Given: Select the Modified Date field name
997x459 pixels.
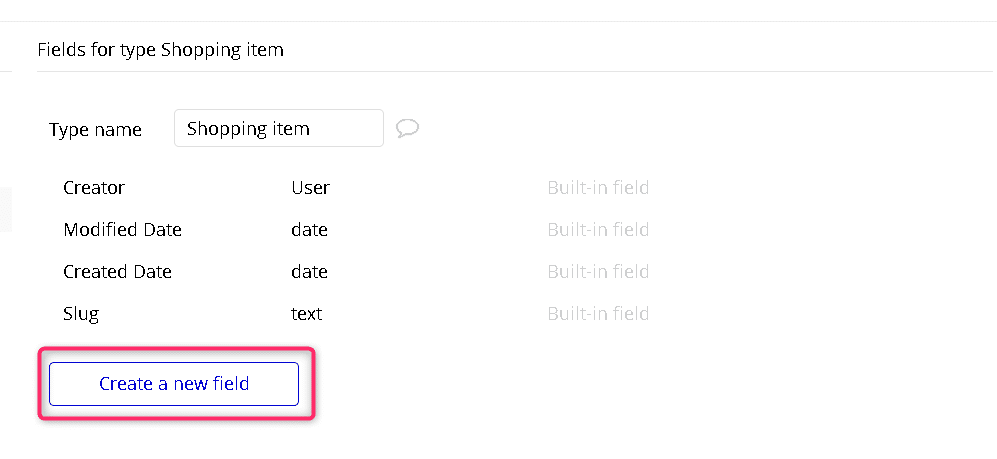Looking at the screenshot, I should coord(122,230).
